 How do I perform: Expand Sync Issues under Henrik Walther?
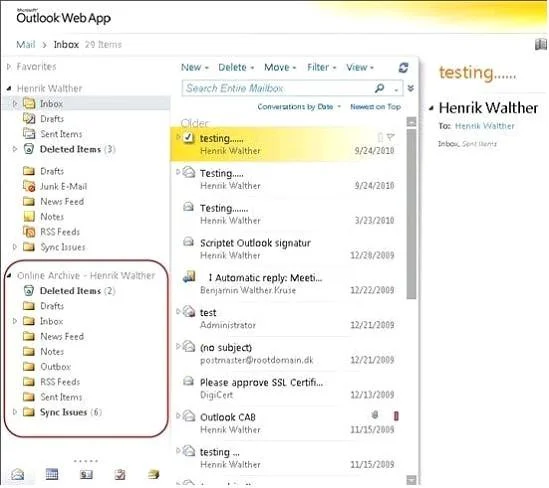(15, 247)
